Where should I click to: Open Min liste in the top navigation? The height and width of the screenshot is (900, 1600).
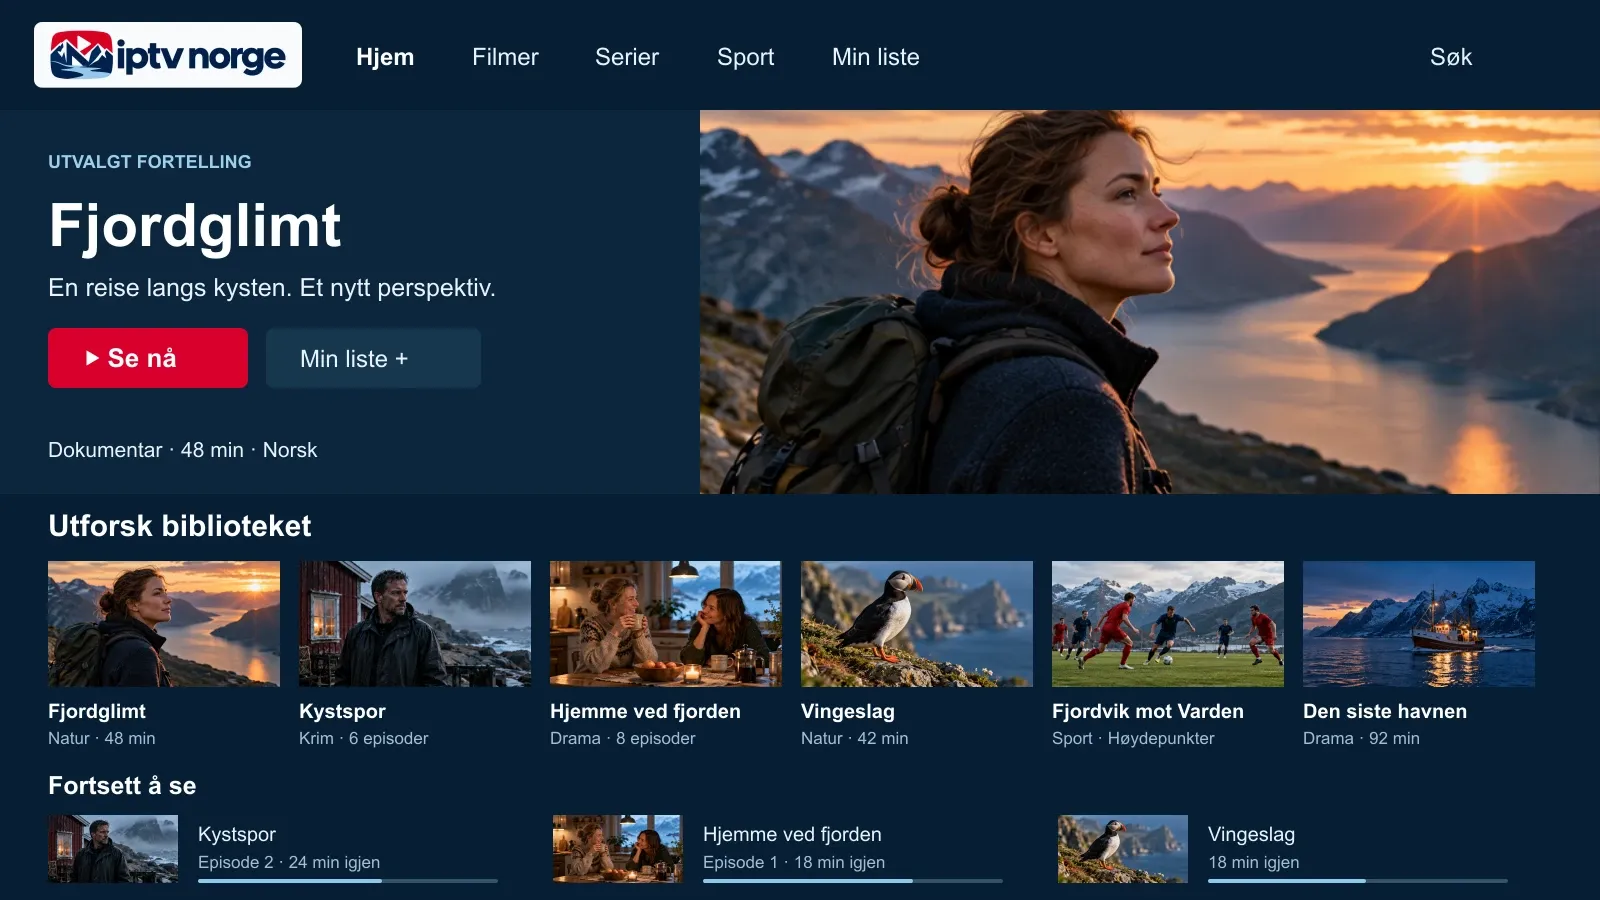876,57
